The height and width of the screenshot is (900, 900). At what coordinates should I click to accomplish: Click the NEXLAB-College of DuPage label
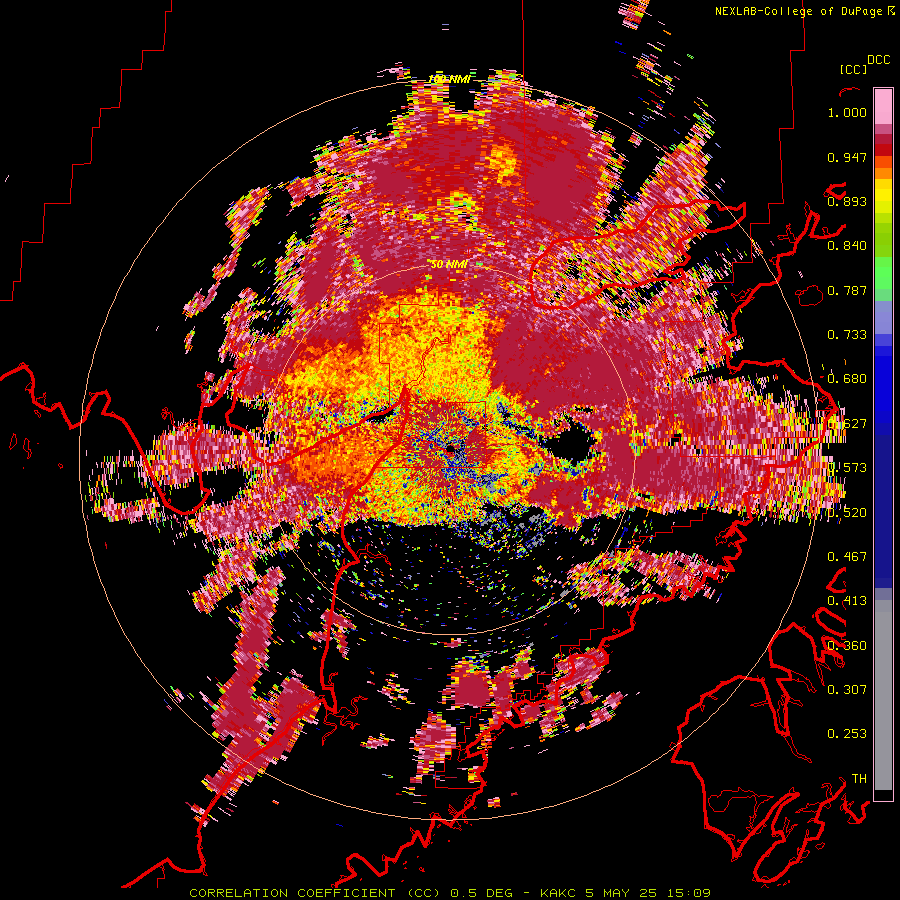[798, 11]
